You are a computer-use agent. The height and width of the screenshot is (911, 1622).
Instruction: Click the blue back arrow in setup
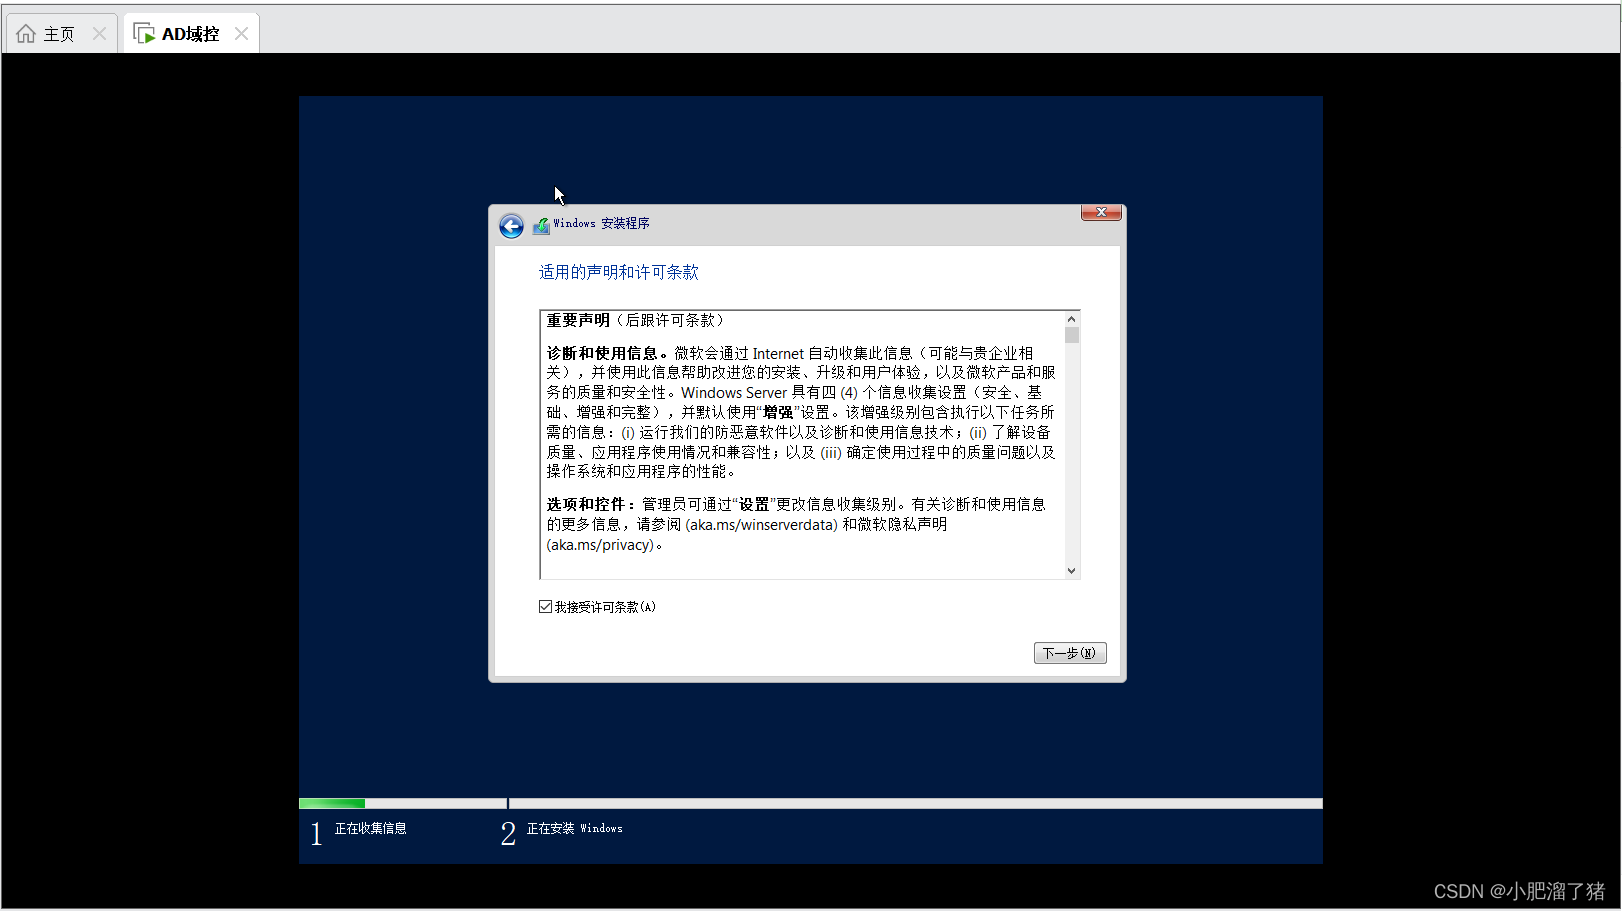tap(511, 226)
